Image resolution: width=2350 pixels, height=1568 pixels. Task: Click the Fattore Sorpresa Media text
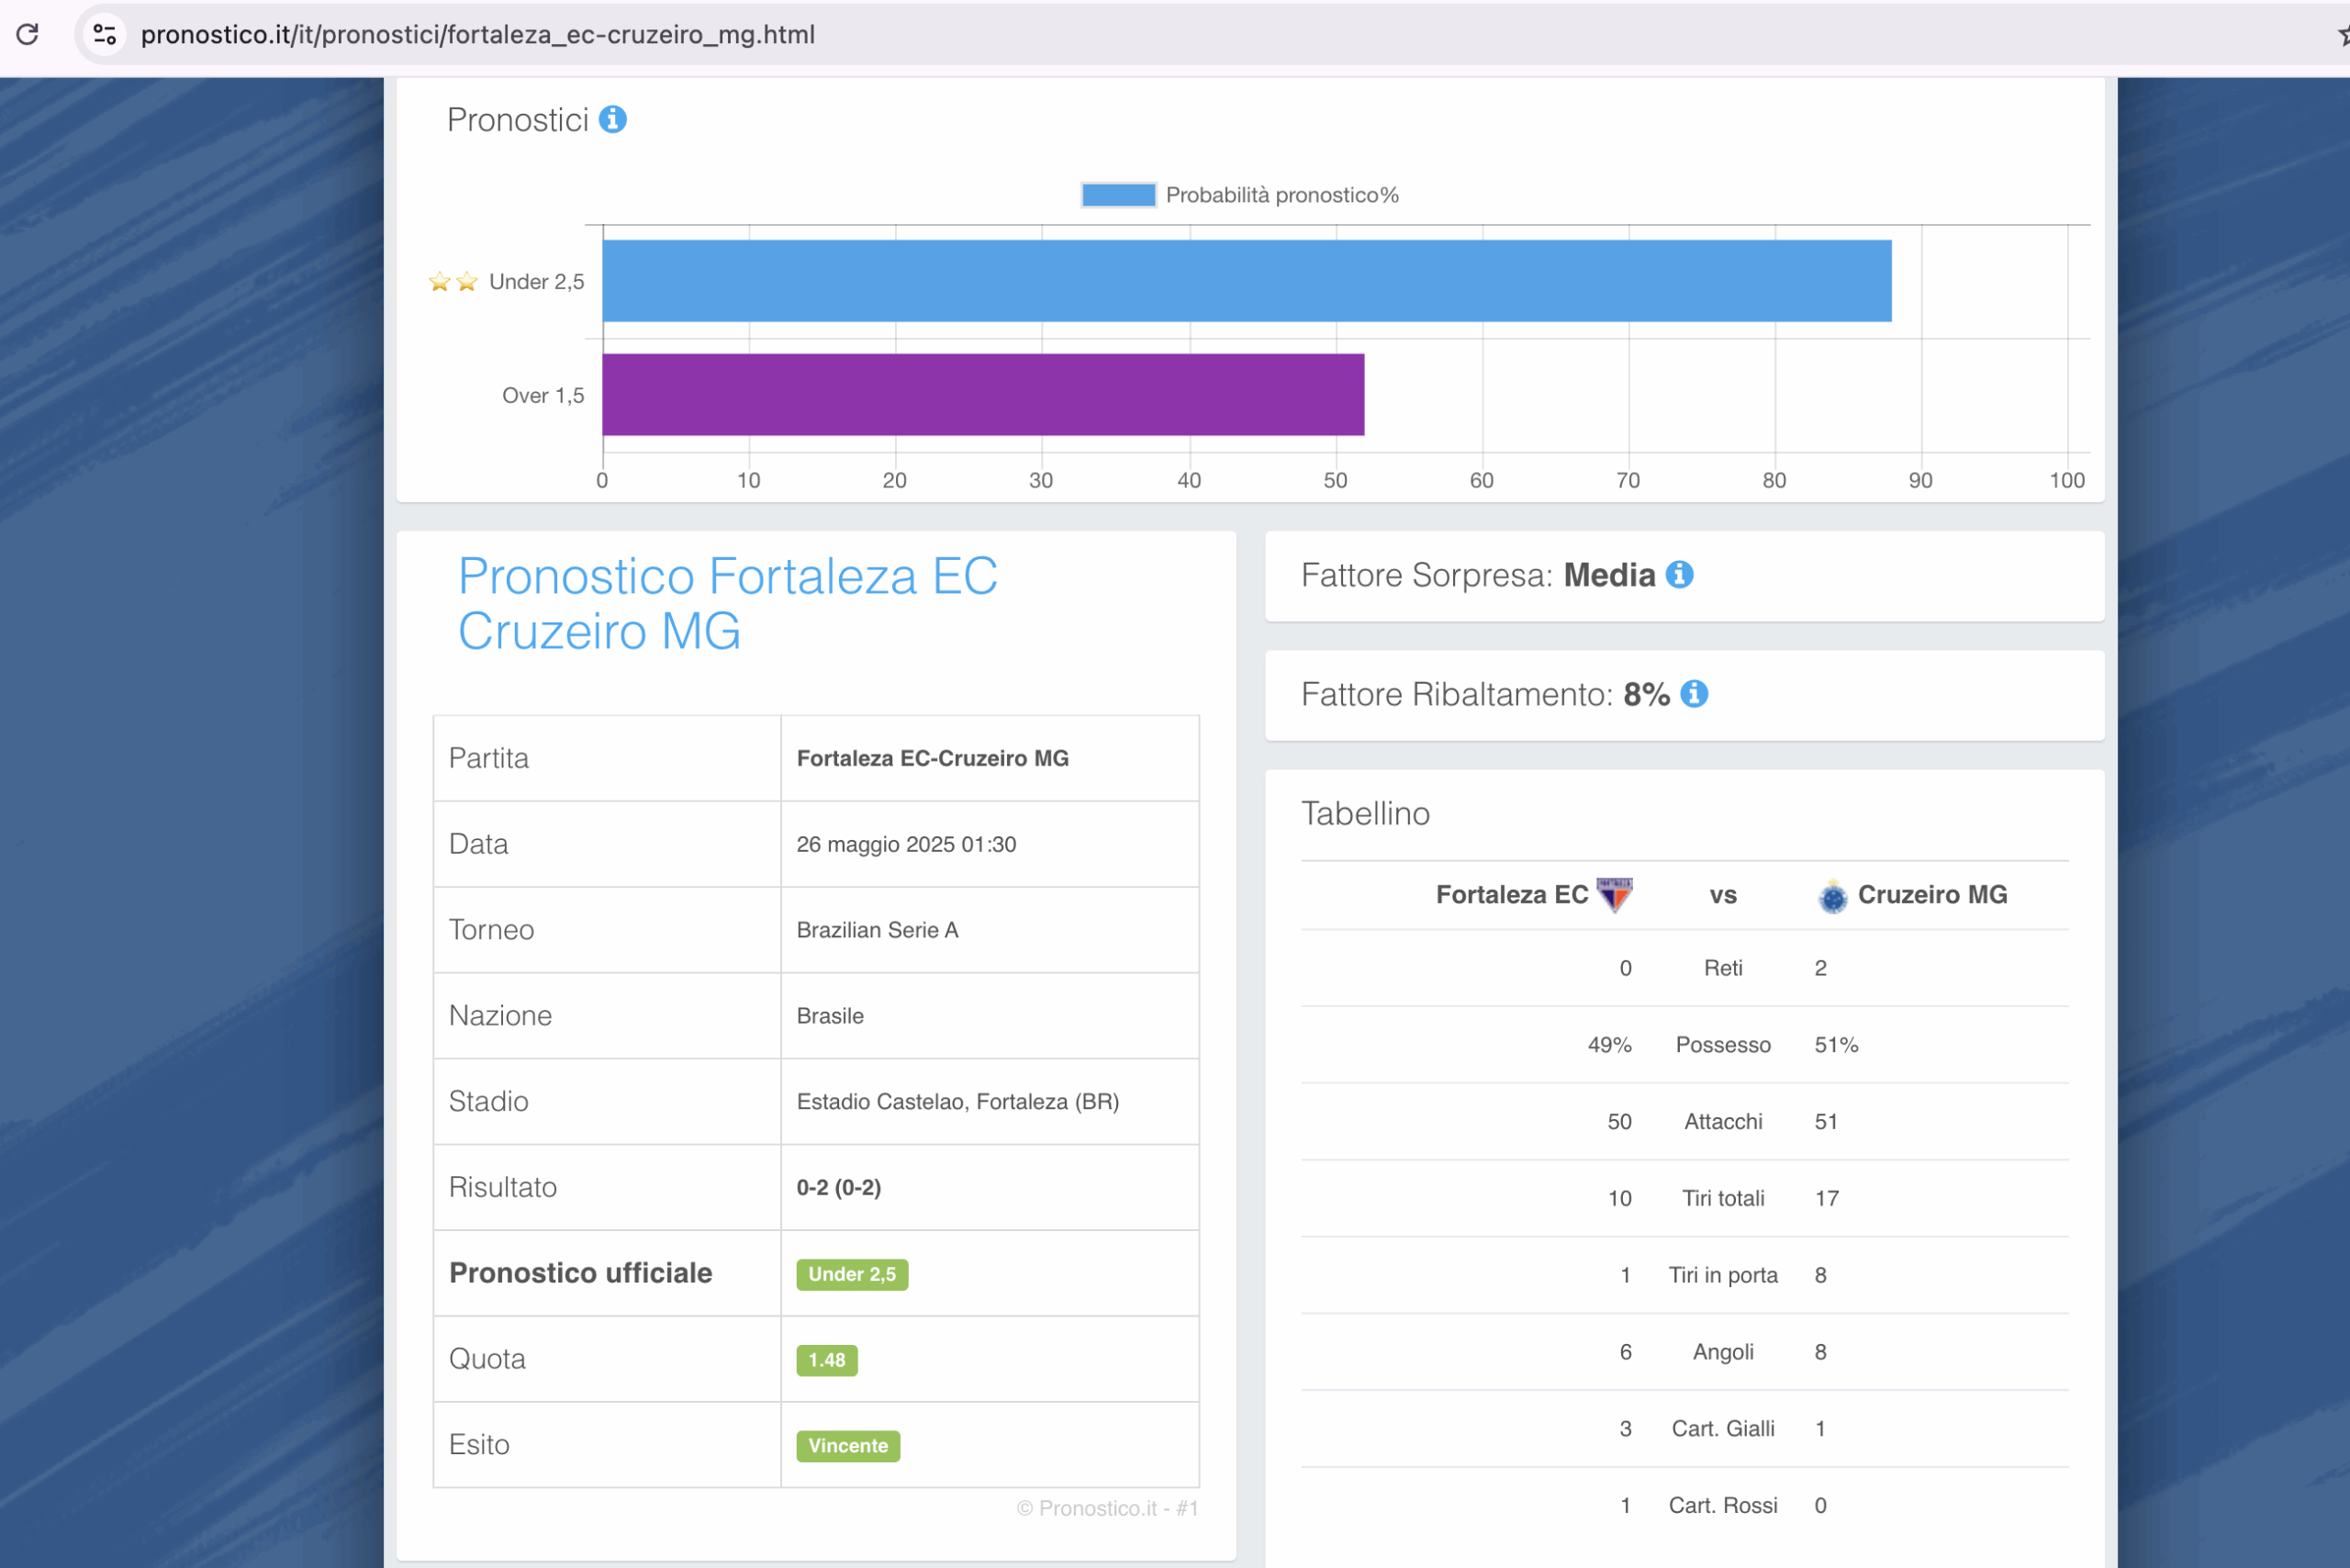[1478, 575]
